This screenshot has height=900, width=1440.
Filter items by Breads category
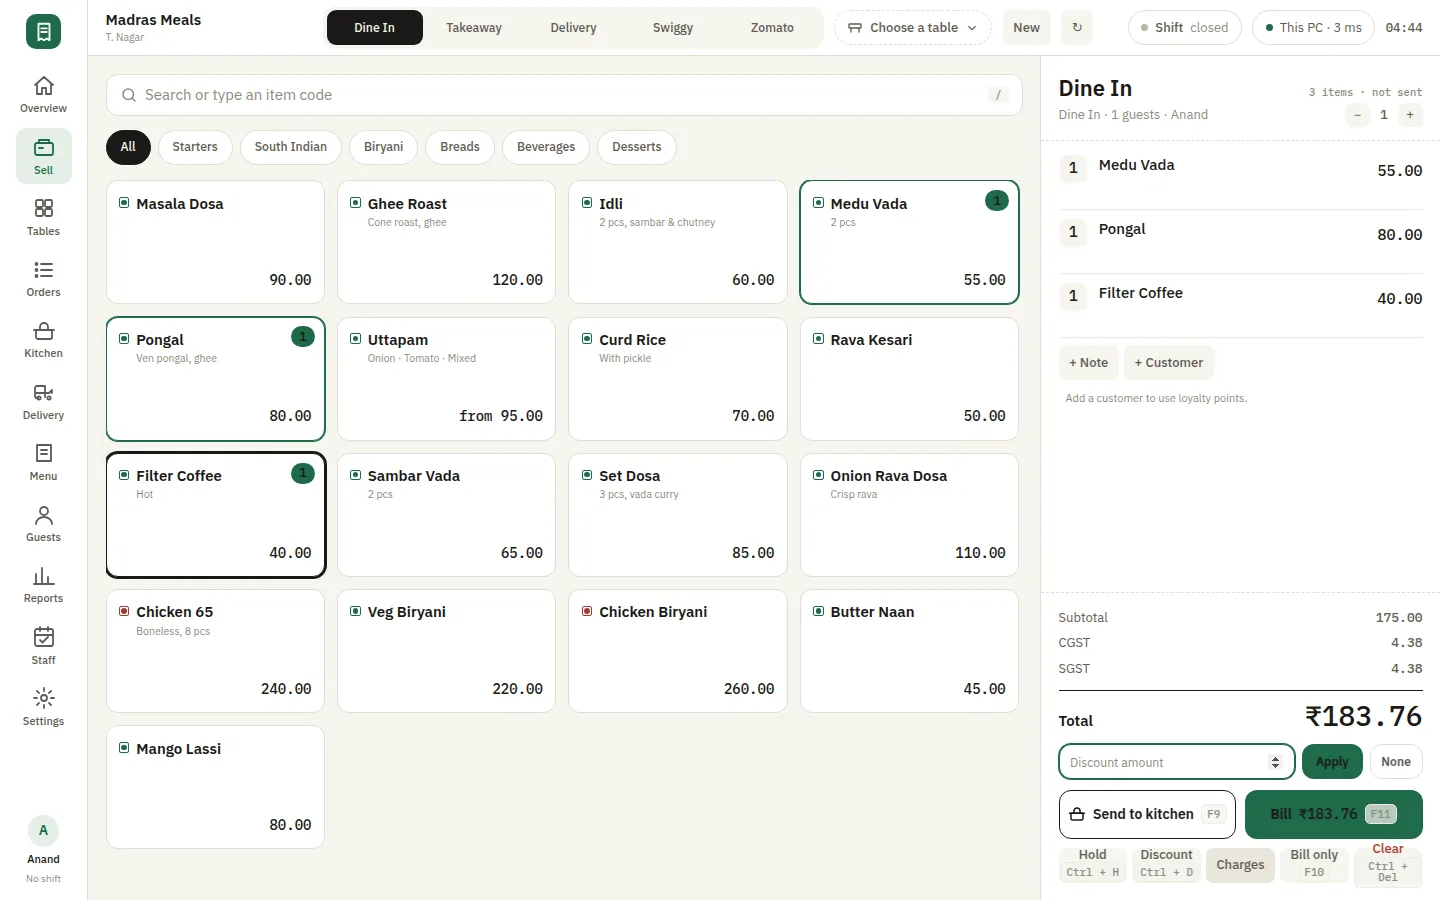[460, 147]
